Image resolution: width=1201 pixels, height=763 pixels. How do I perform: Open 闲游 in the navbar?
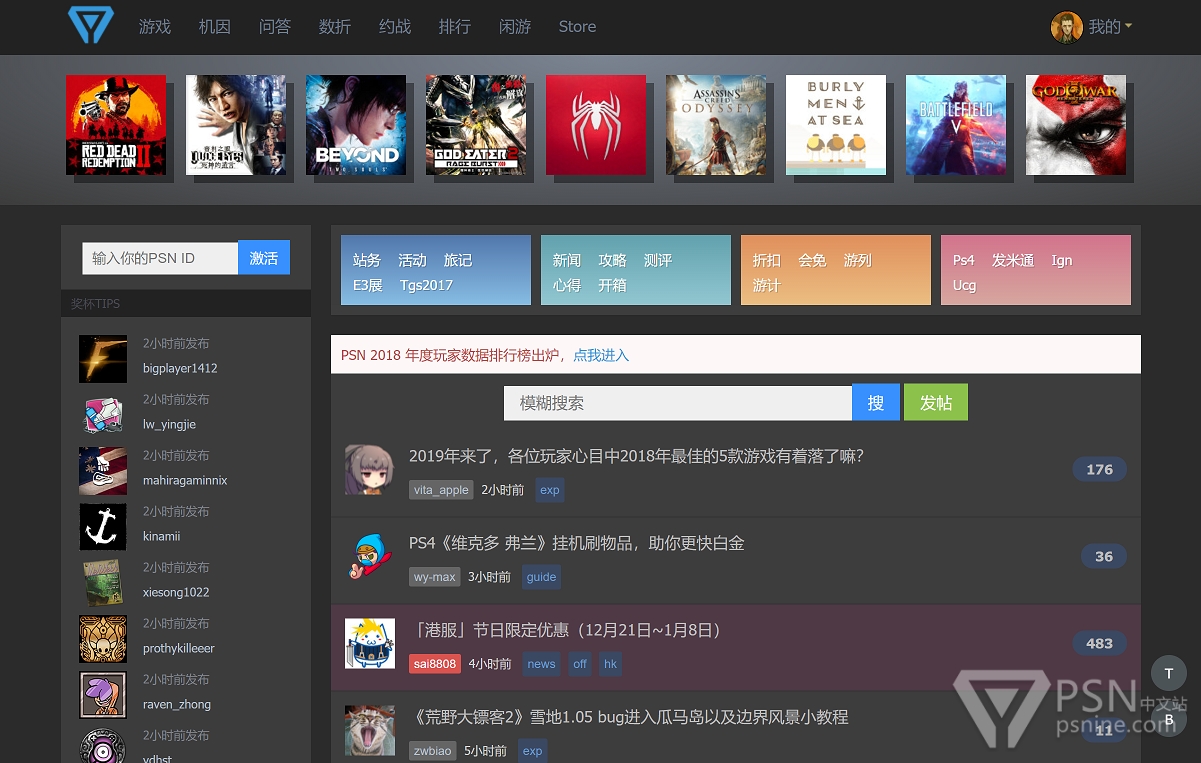tap(515, 27)
